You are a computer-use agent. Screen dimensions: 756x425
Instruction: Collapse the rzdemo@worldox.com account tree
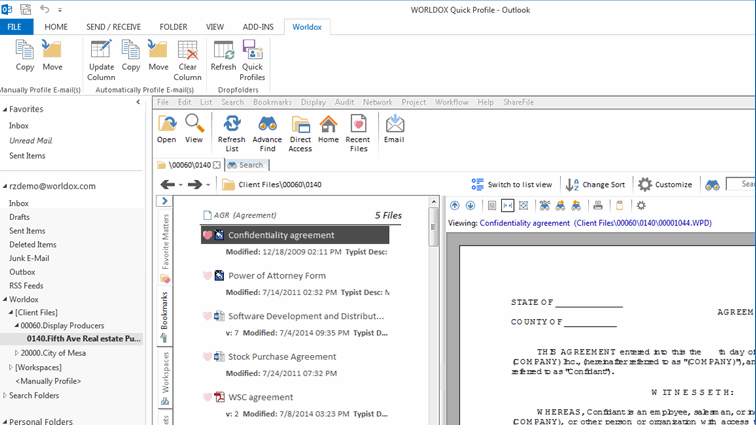tap(5, 186)
